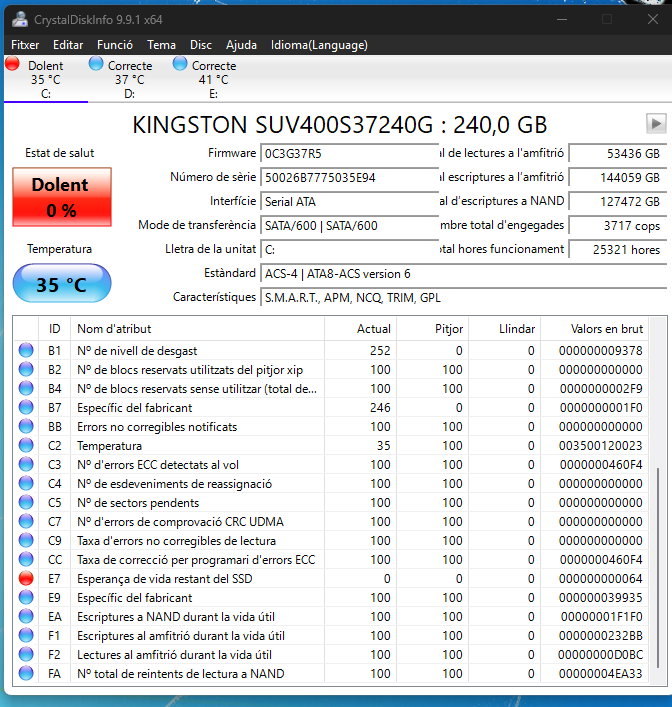
Task: Click the status icon of attribute F2
Action: [26, 654]
